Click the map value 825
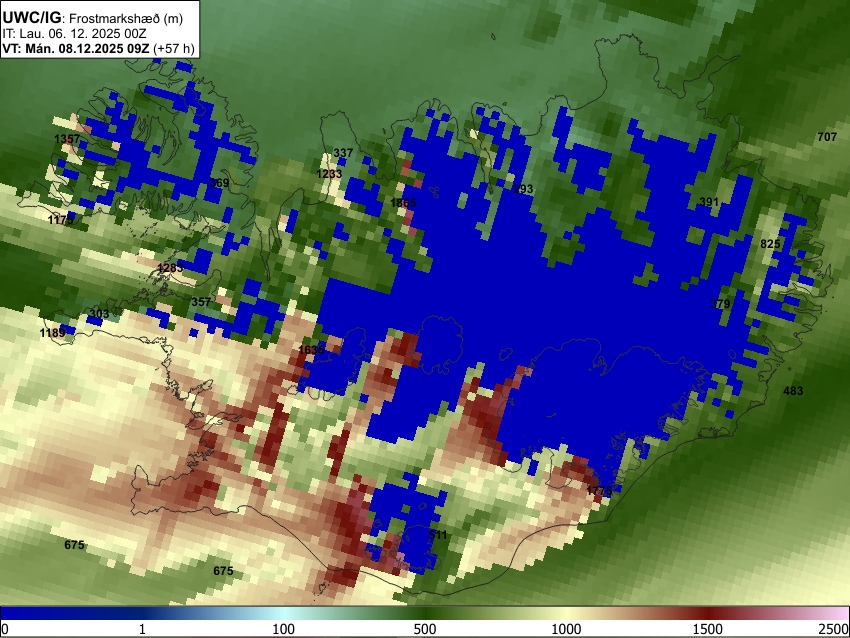Viewport: 850px width, 638px height. [770, 244]
